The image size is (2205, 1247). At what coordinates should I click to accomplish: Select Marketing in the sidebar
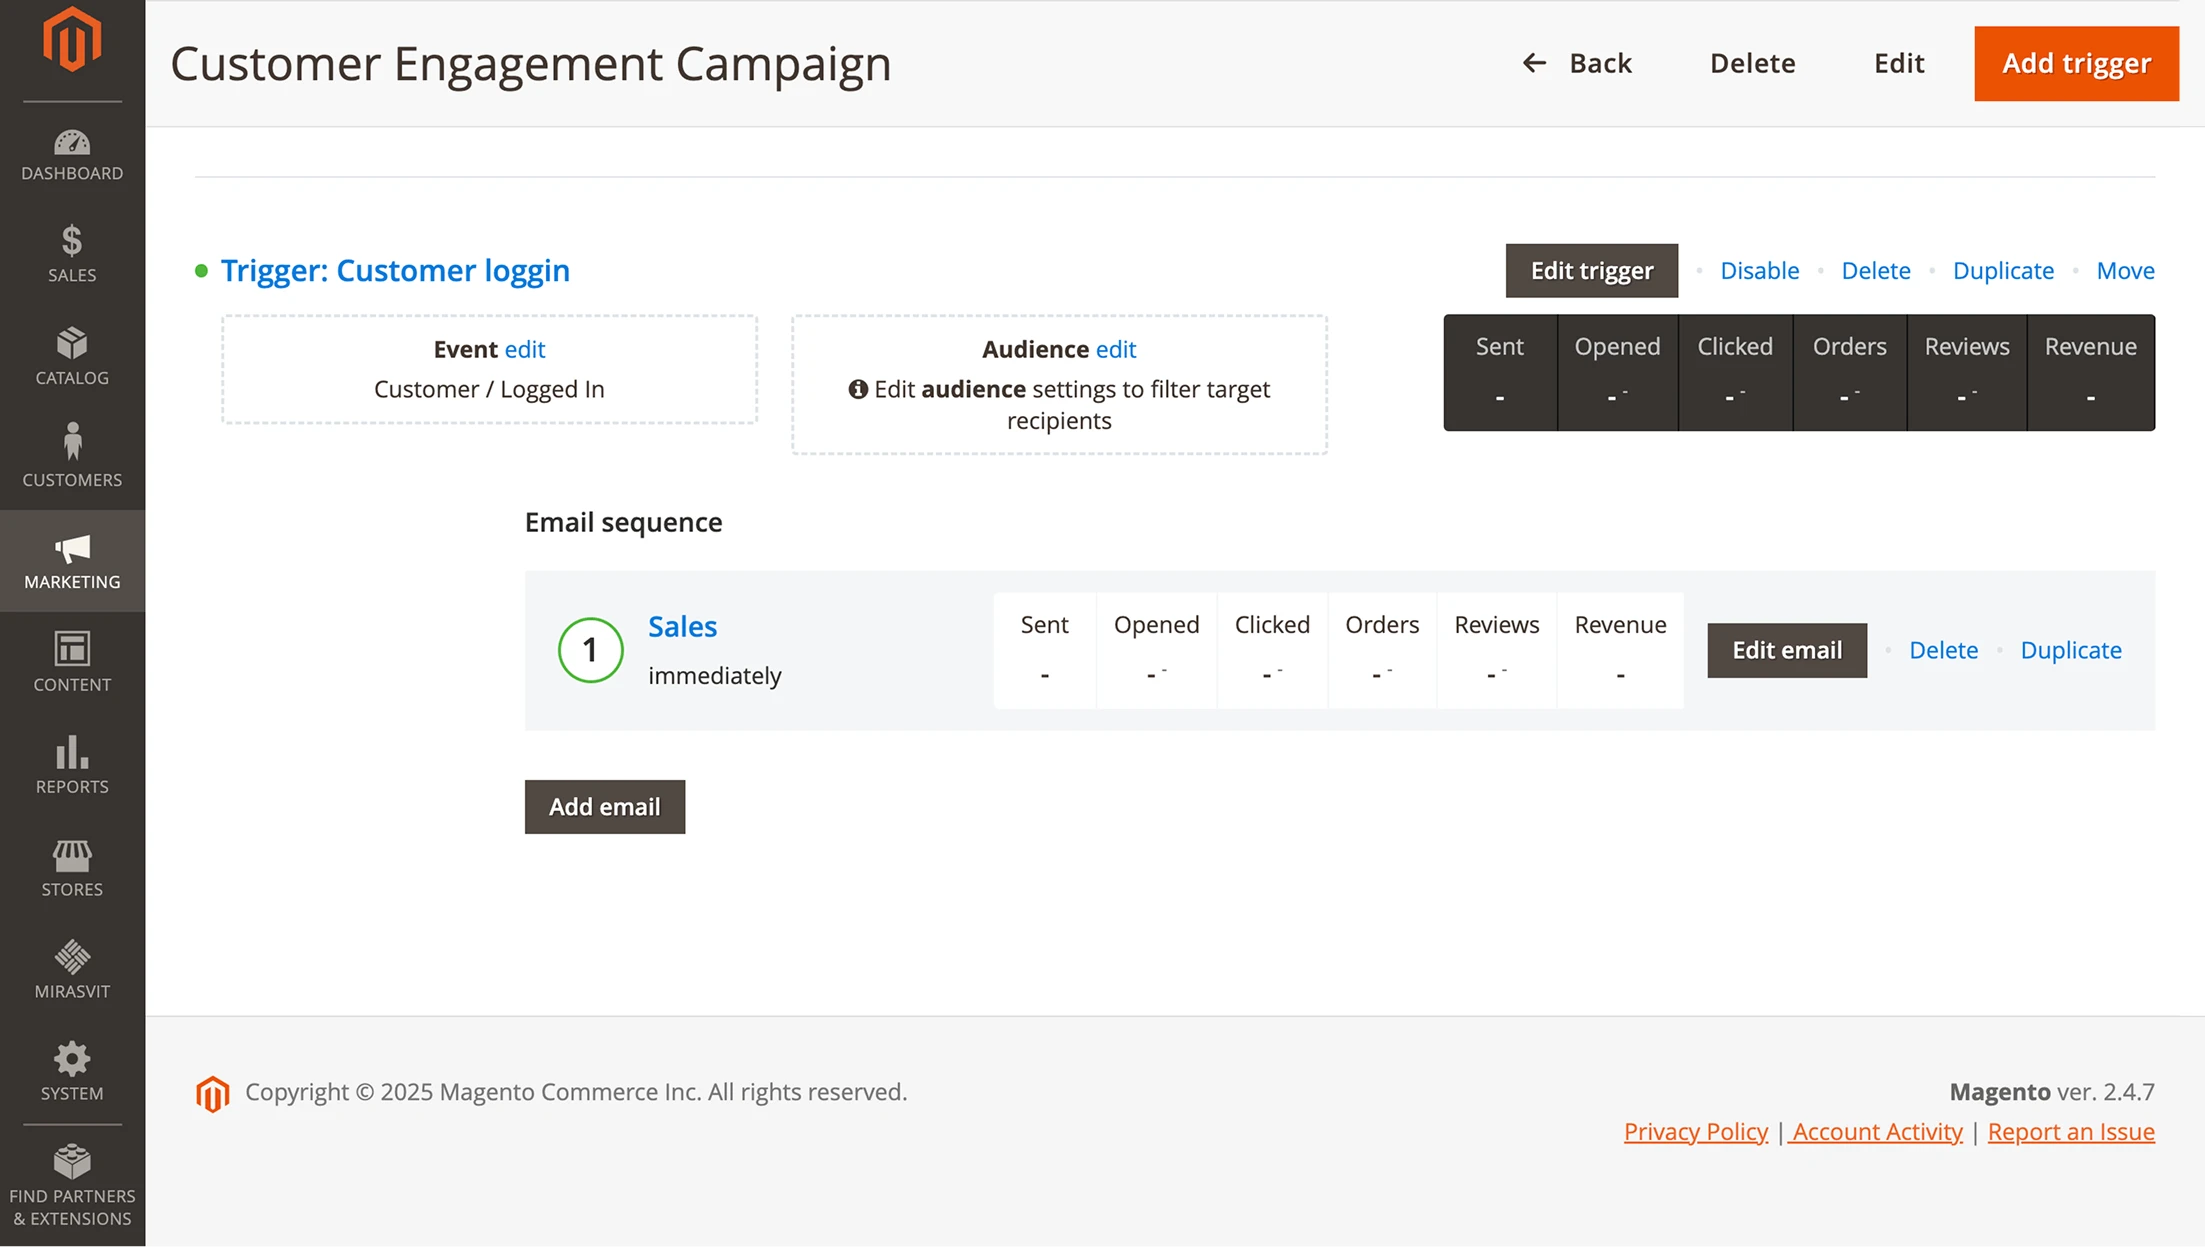click(71, 560)
